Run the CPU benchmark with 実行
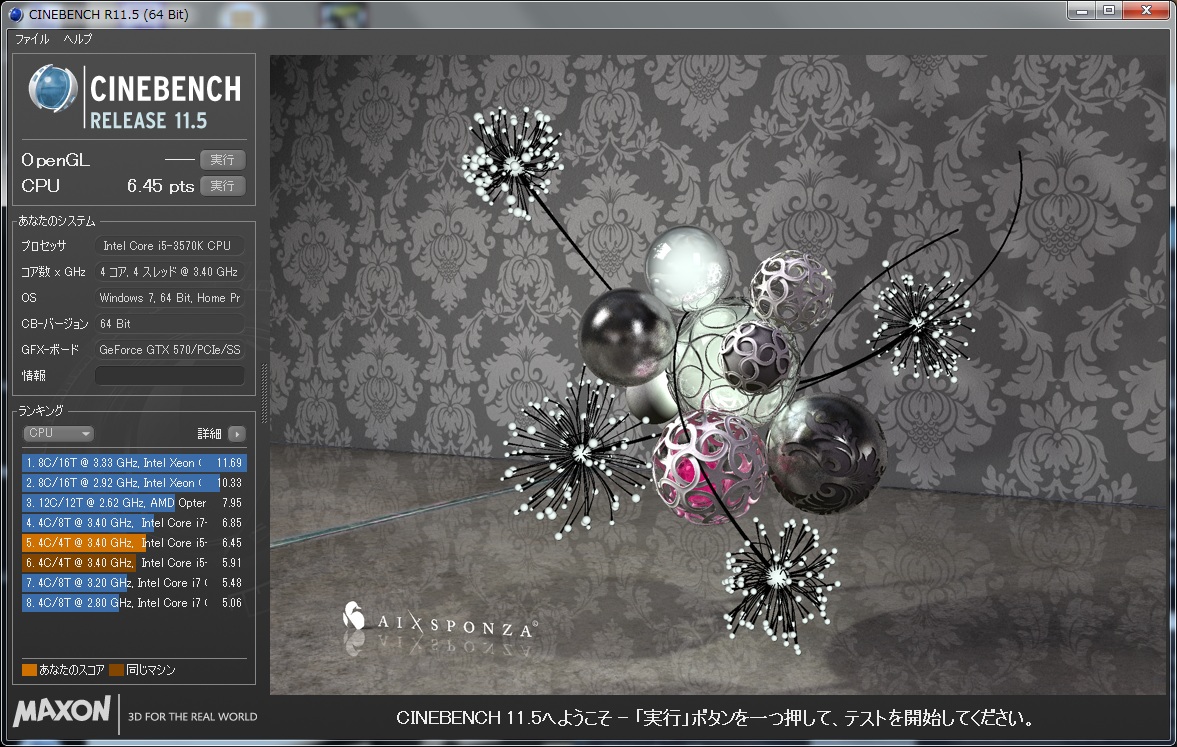Image resolution: width=1177 pixels, height=747 pixels. click(222, 186)
